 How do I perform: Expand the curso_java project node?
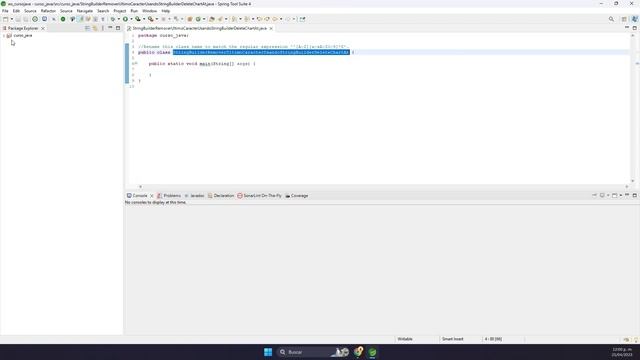tap(4, 36)
